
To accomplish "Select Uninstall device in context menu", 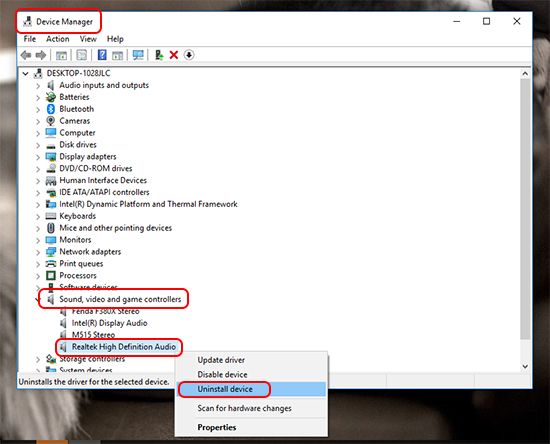I will click(251, 389).
